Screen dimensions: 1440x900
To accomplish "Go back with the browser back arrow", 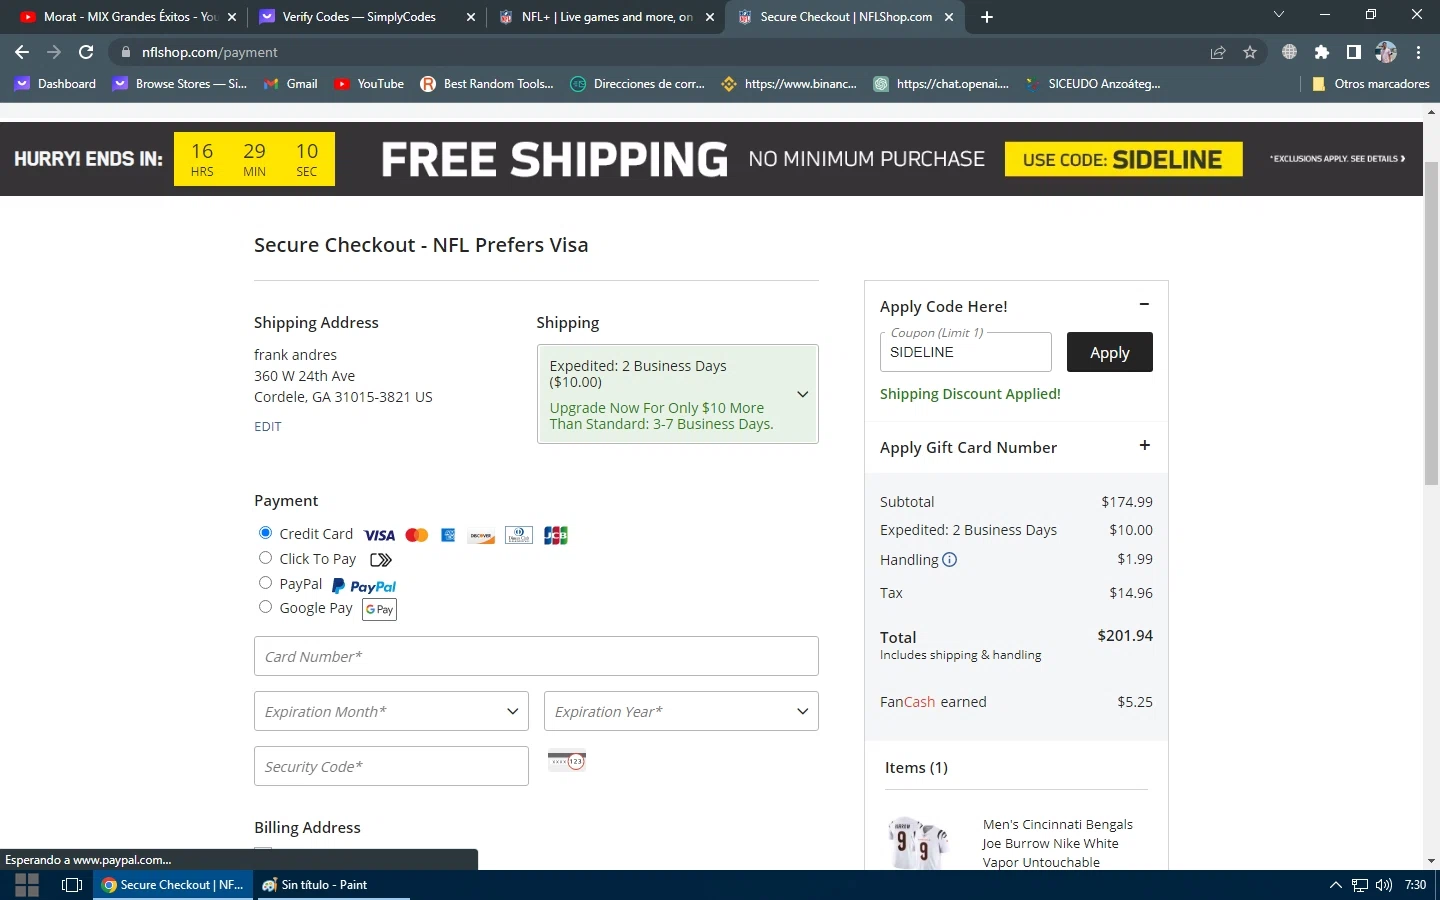I will pyautogui.click(x=22, y=52).
